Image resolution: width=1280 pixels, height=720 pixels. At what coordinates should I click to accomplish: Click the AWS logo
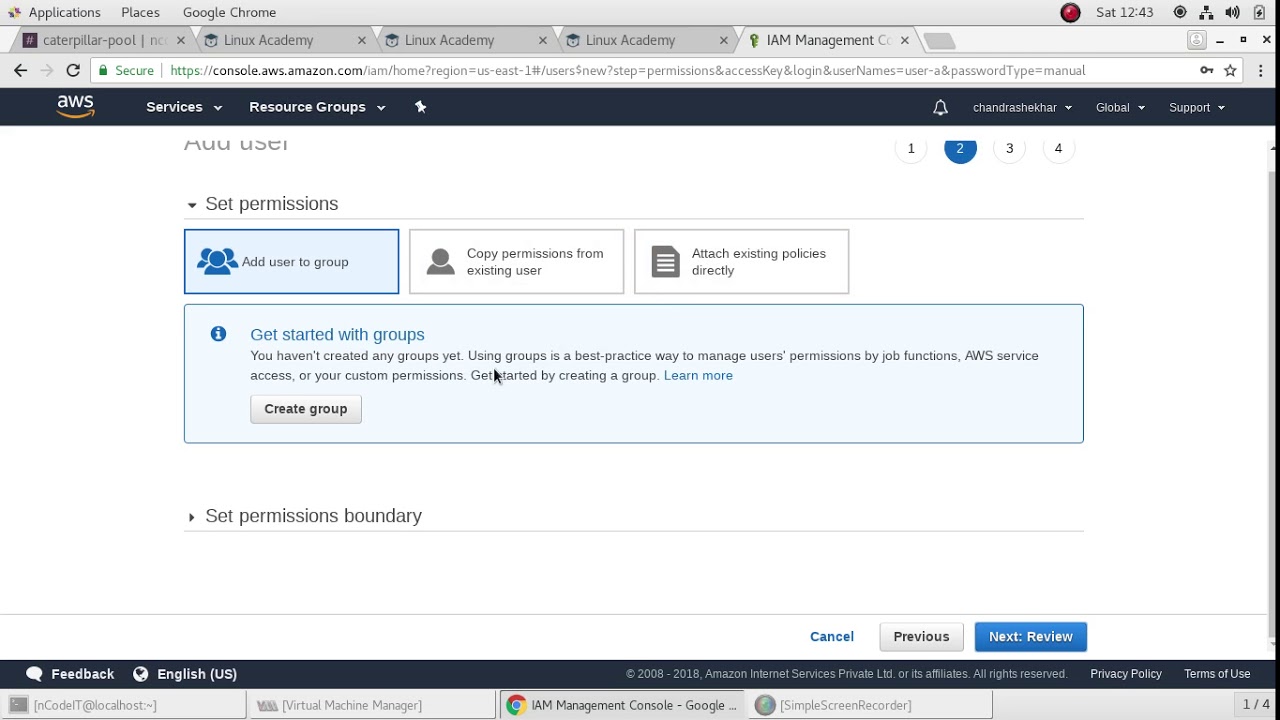pyautogui.click(x=76, y=106)
